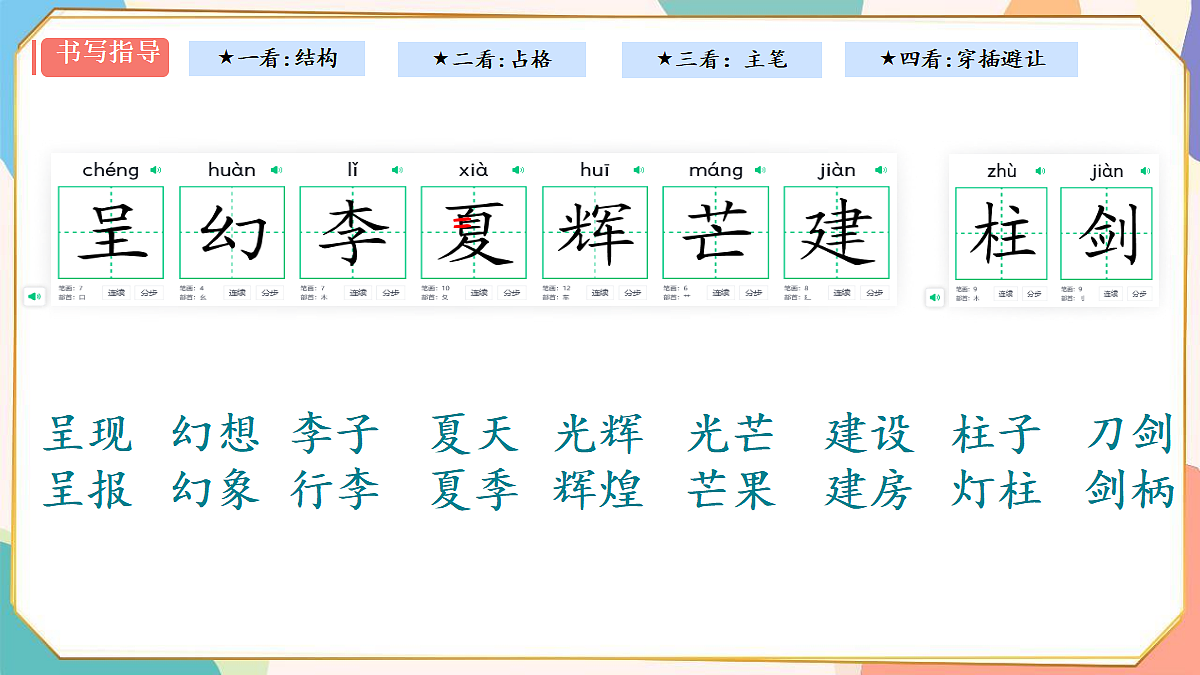
Task: Play pronunciation speaker icon next to lǐ
Action: coord(397,170)
